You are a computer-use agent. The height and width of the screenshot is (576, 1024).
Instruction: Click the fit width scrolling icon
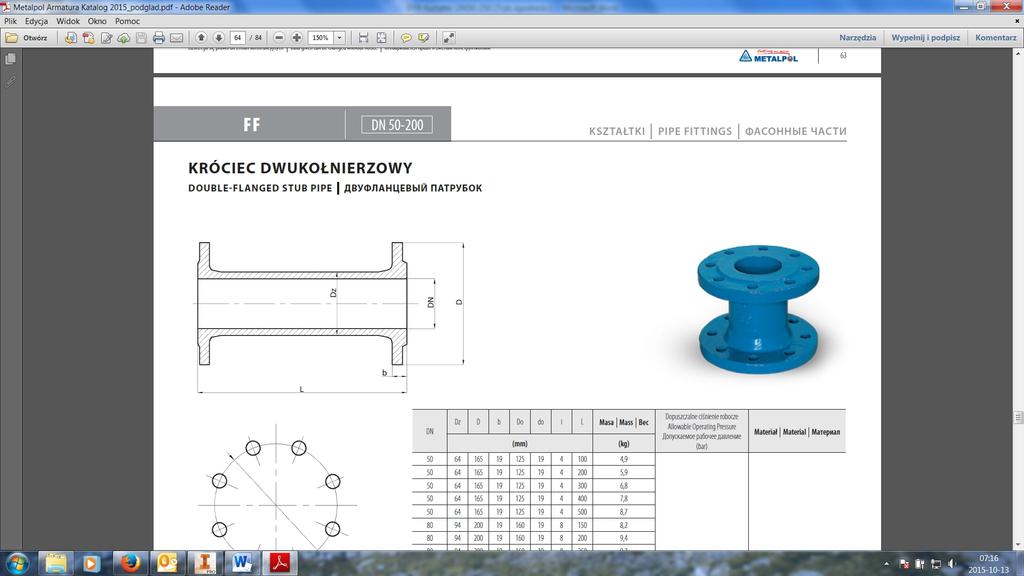[364, 38]
